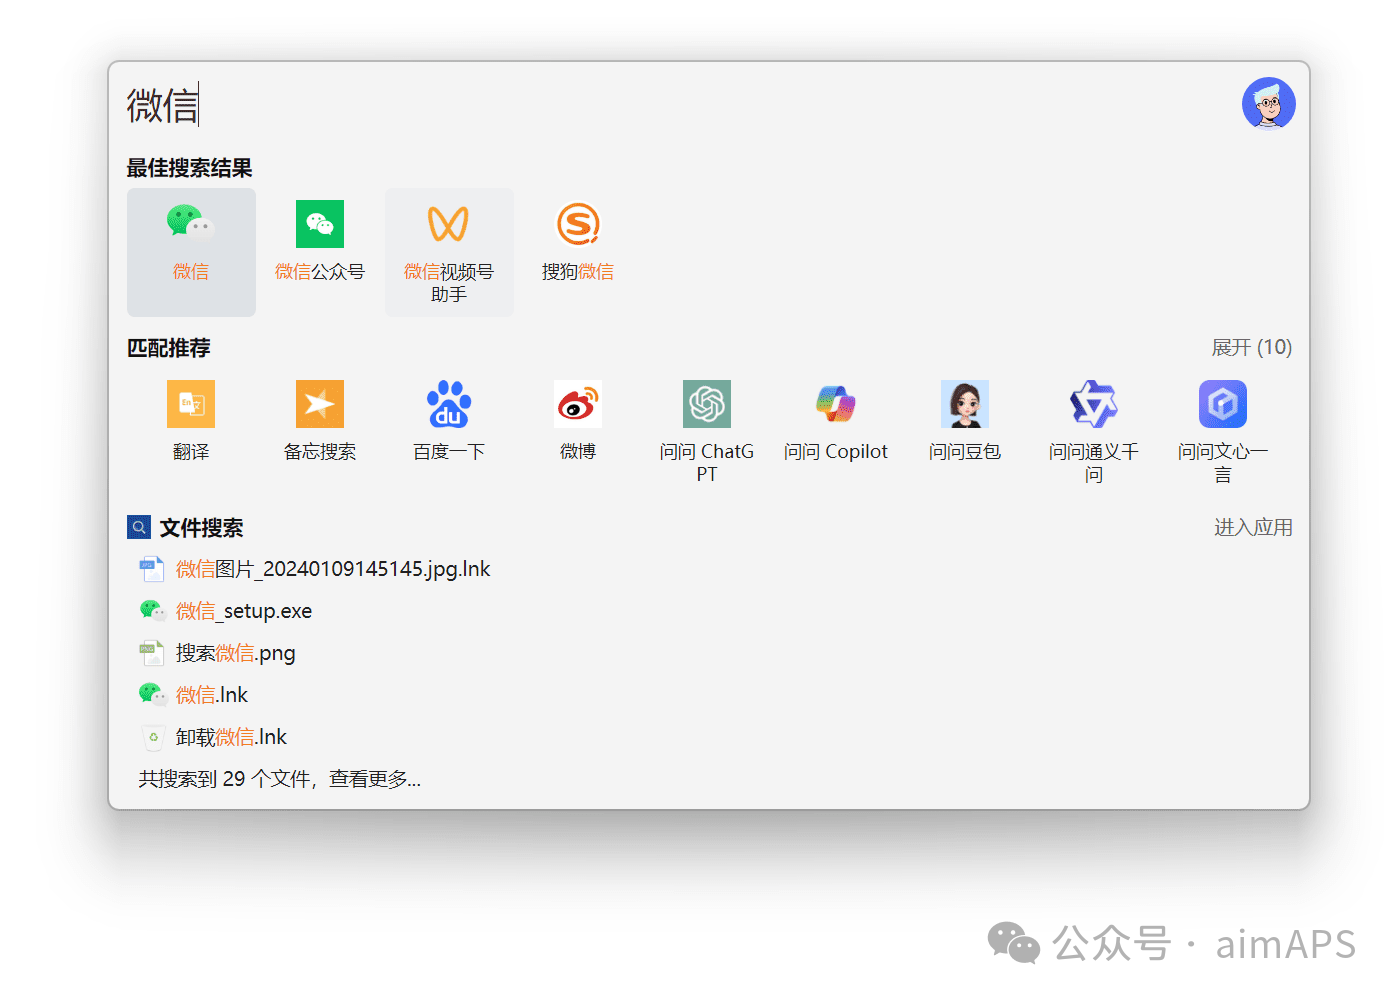The height and width of the screenshot is (1000, 1400).
Task: Expand matching recommendations 展开 (10)
Action: (x=1251, y=348)
